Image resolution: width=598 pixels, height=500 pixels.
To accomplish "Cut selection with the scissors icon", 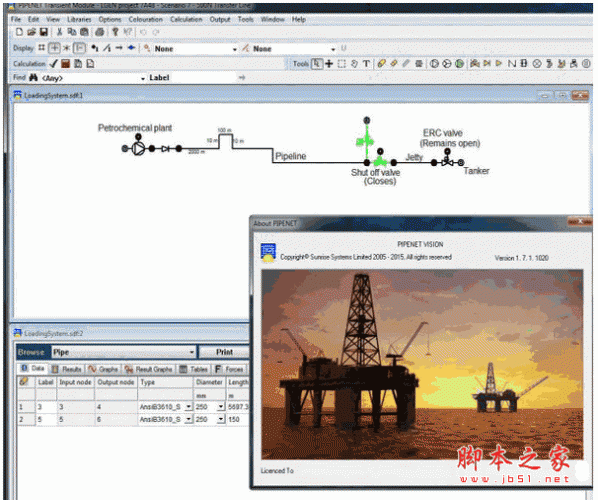I will (x=59, y=32).
